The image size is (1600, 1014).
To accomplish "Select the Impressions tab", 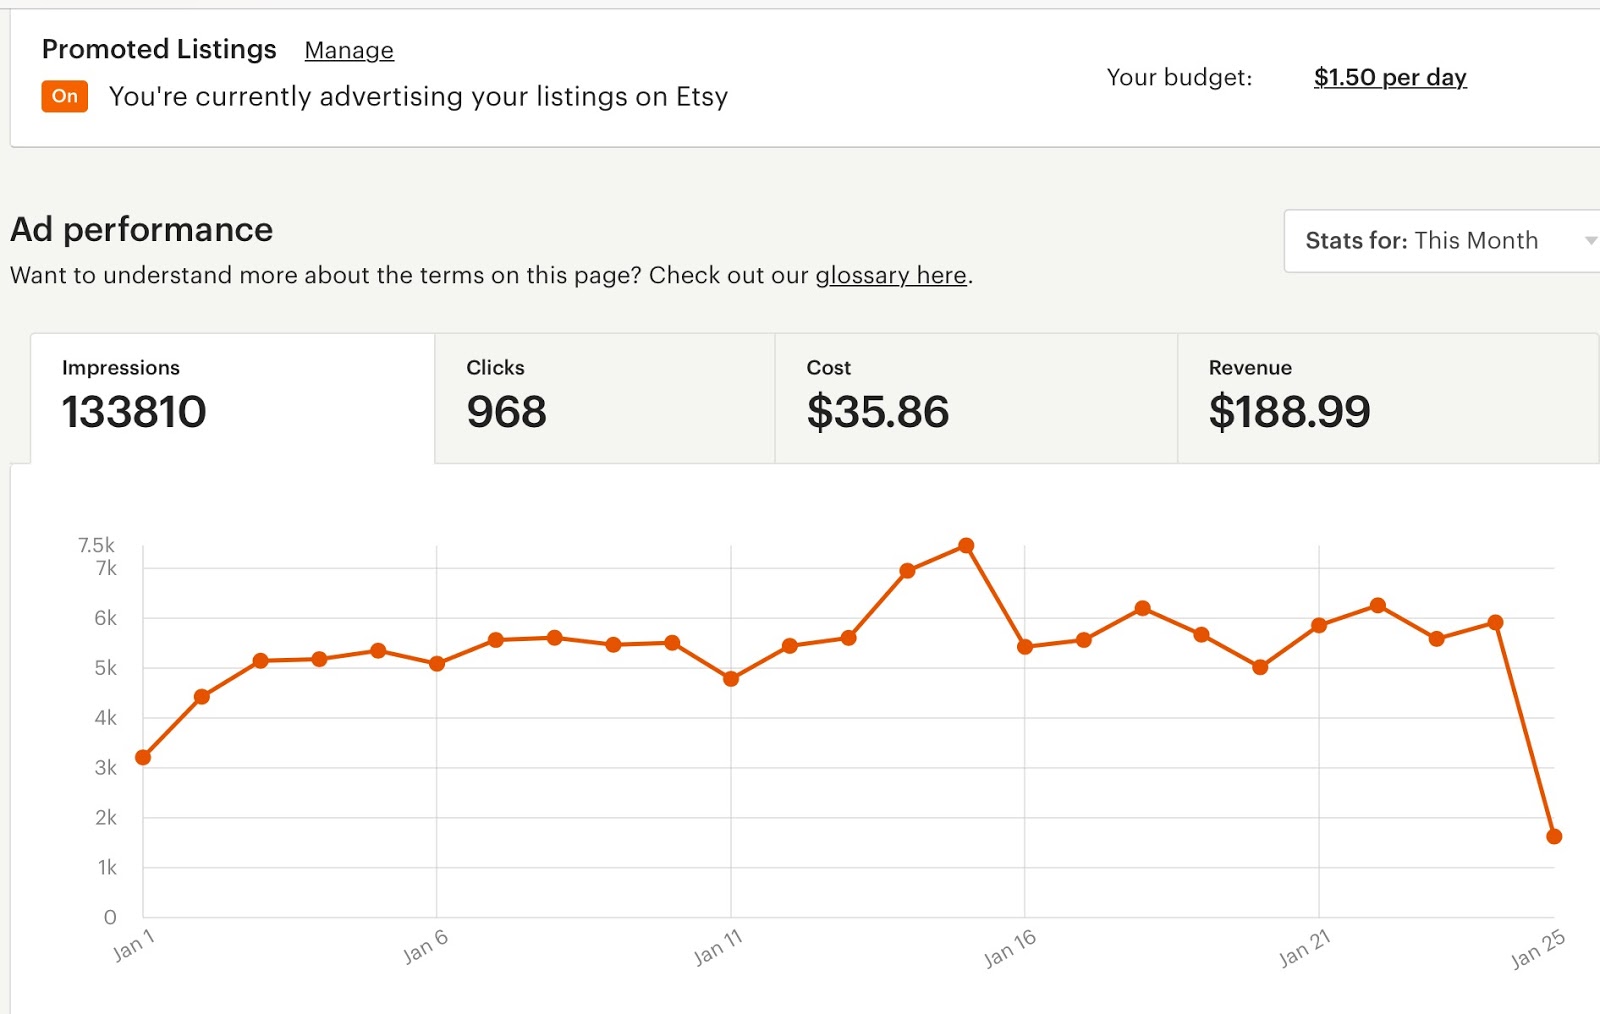I will tap(232, 397).
